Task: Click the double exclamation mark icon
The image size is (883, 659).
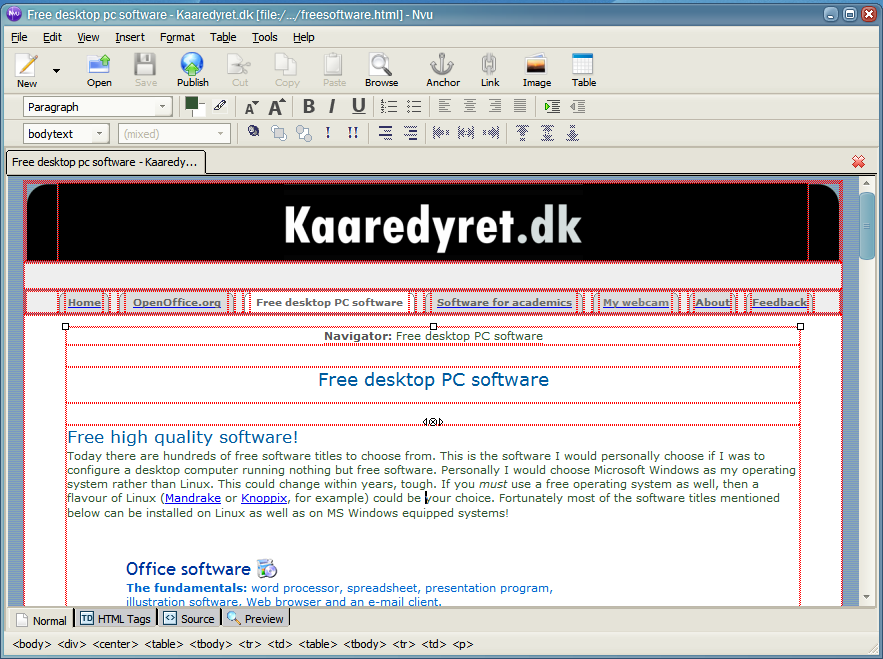Action: [353, 133]
